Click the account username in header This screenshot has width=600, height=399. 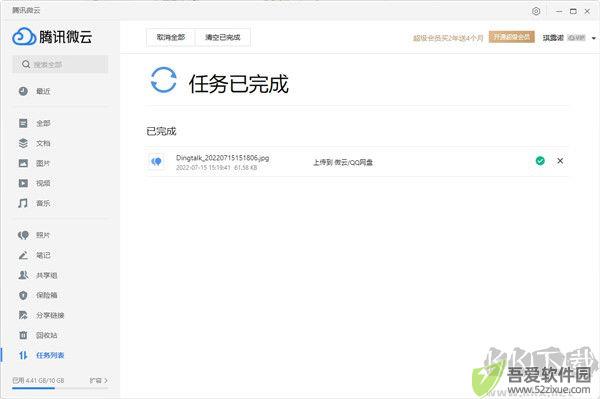pos(553,37)
